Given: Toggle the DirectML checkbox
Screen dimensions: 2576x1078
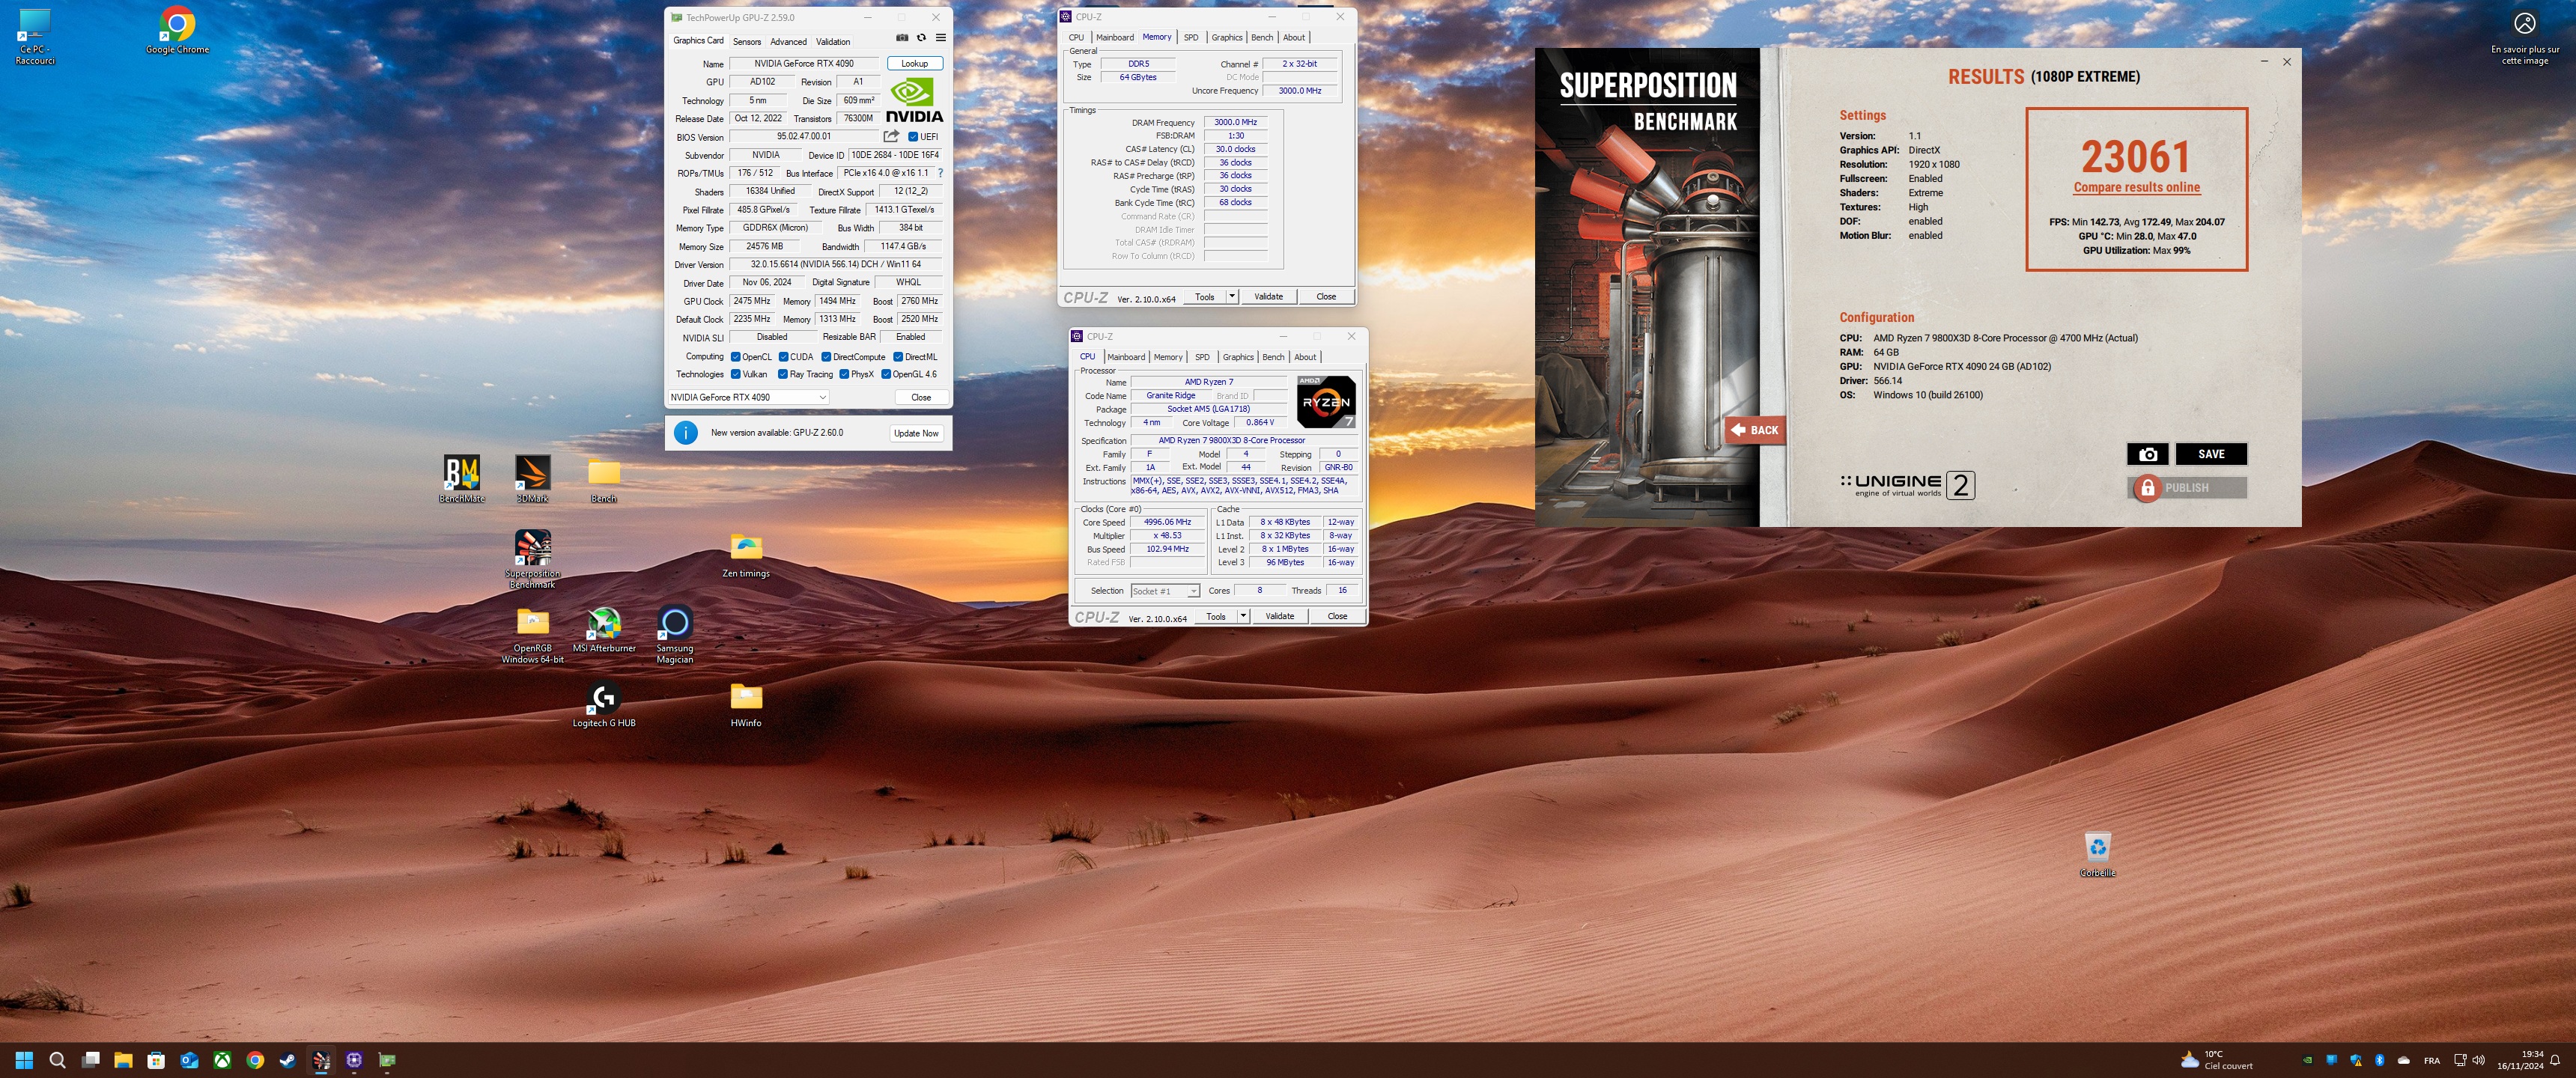Looking at the screenshot, I should (x=898, y=357).
